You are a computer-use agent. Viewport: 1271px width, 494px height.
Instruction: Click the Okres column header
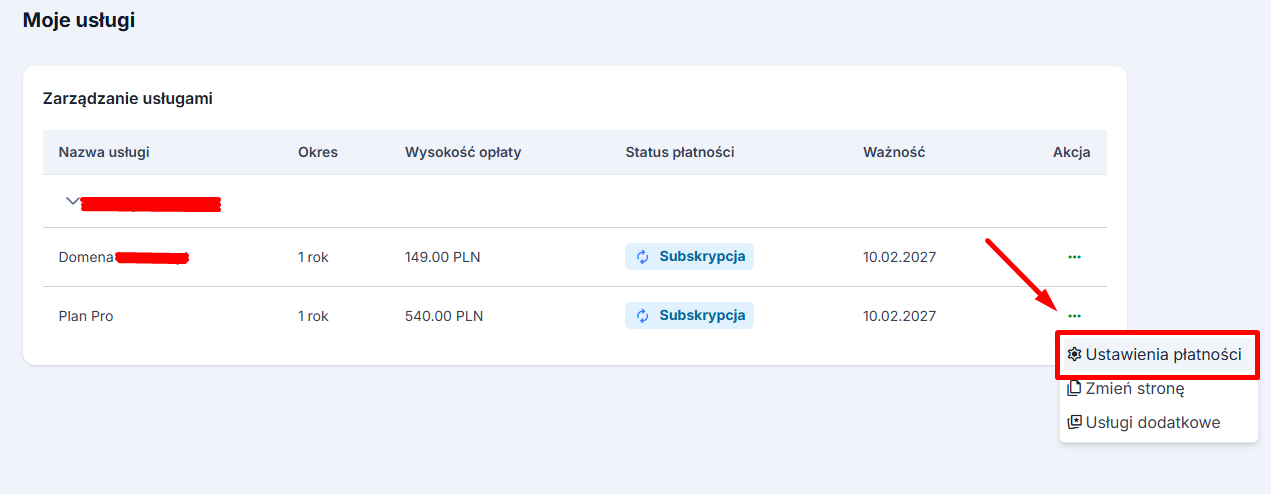coord(318,153)
